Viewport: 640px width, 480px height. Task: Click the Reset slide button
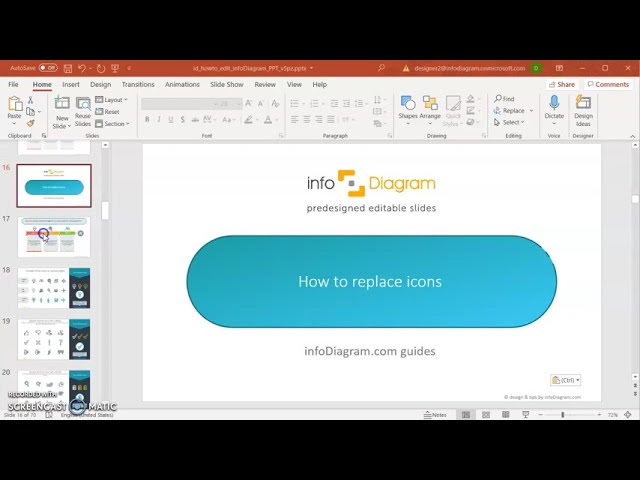107,111
